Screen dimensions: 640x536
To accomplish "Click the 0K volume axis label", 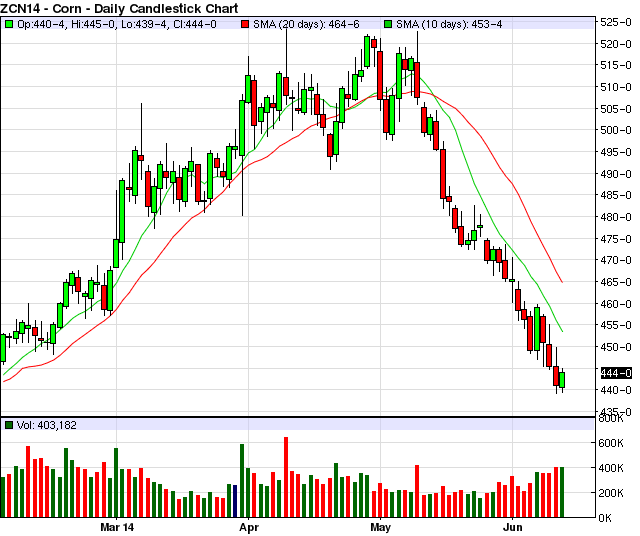I will (605, 518).
